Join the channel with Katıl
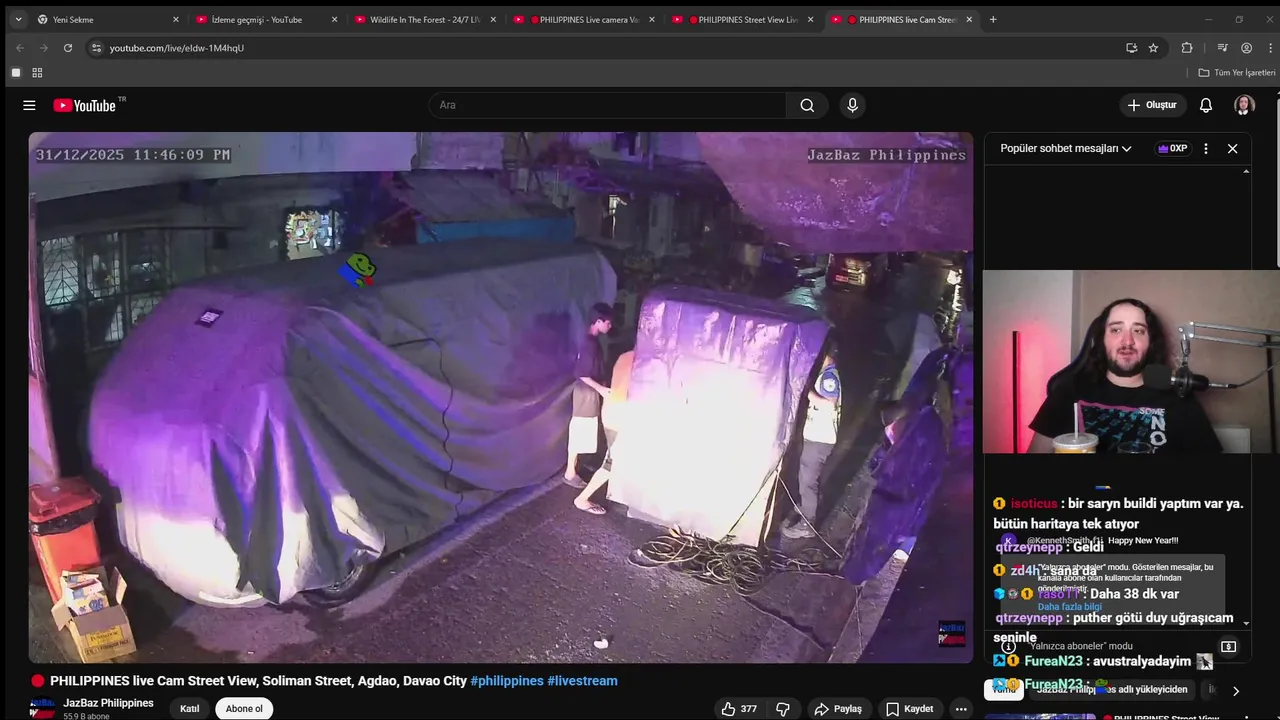Viewport: 1280px width, 720px height. point(190,709)
